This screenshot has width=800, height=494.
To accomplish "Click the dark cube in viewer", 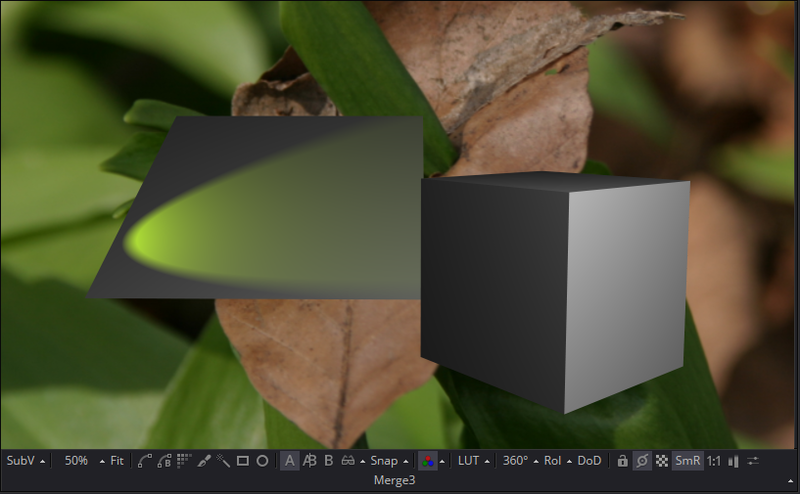I will click(x=554, y=291).
